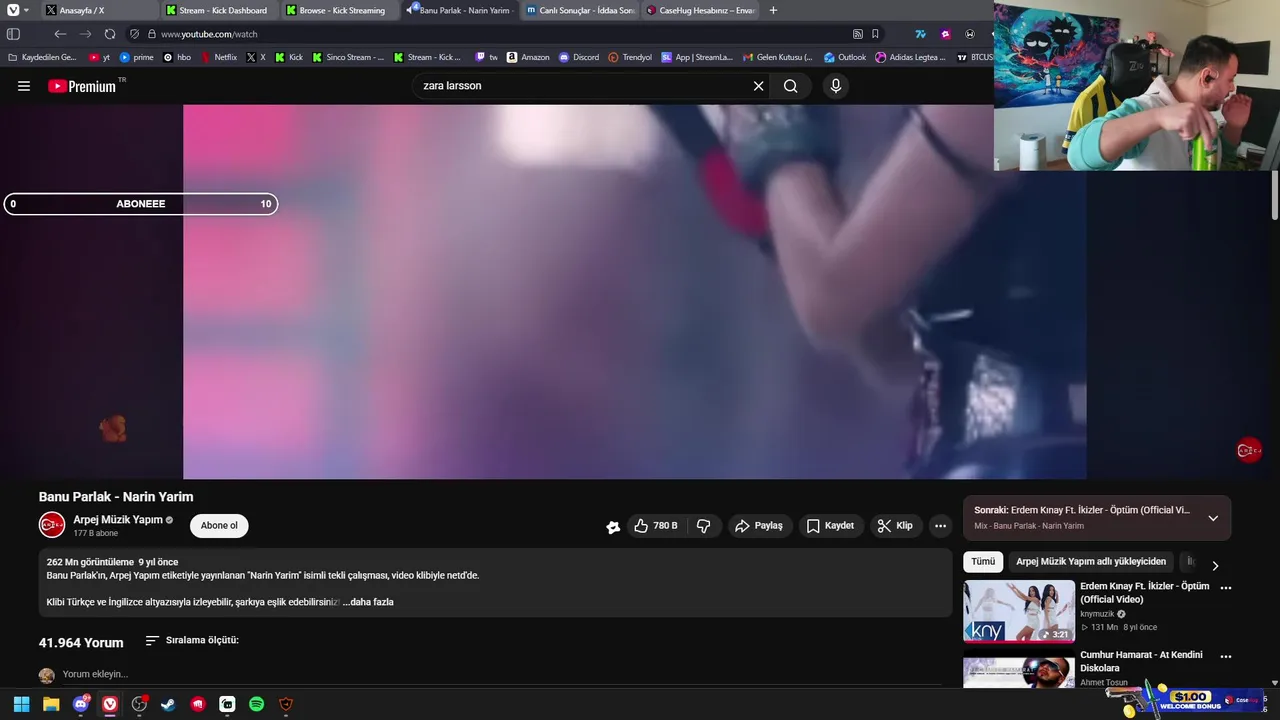The height and width of the screenshot is (720, 1280).
Task: Like the video showing 780 B
Action: pos(656,526)
